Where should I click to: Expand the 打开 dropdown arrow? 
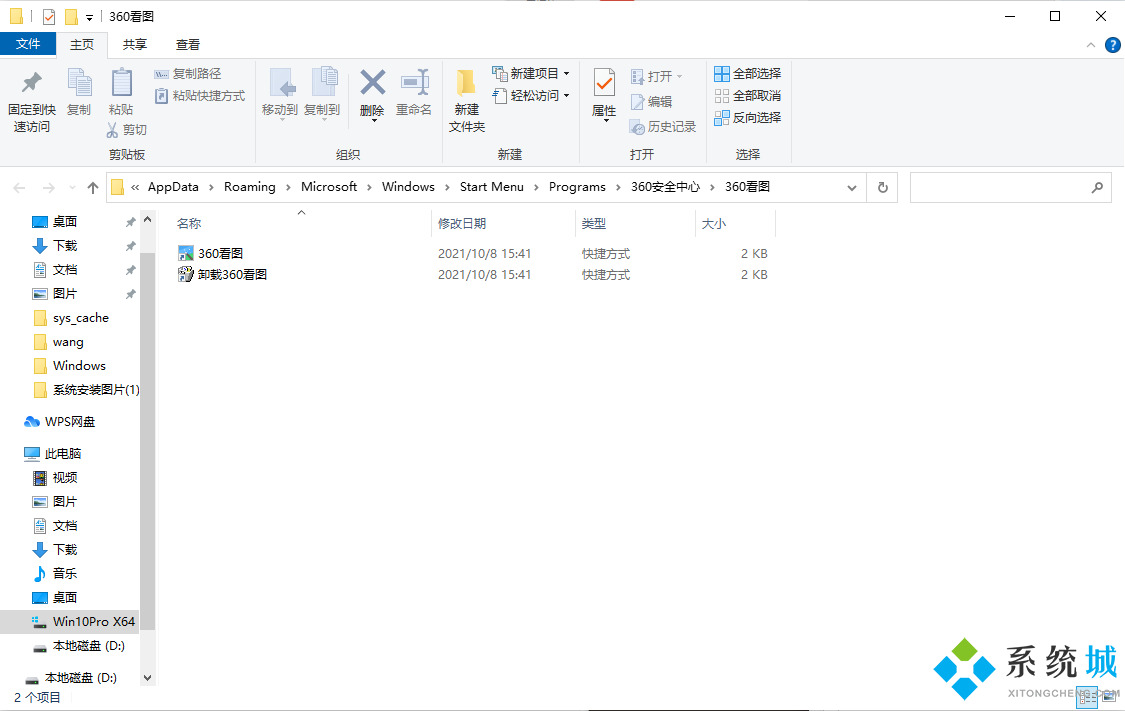click(x=680, y=75)
